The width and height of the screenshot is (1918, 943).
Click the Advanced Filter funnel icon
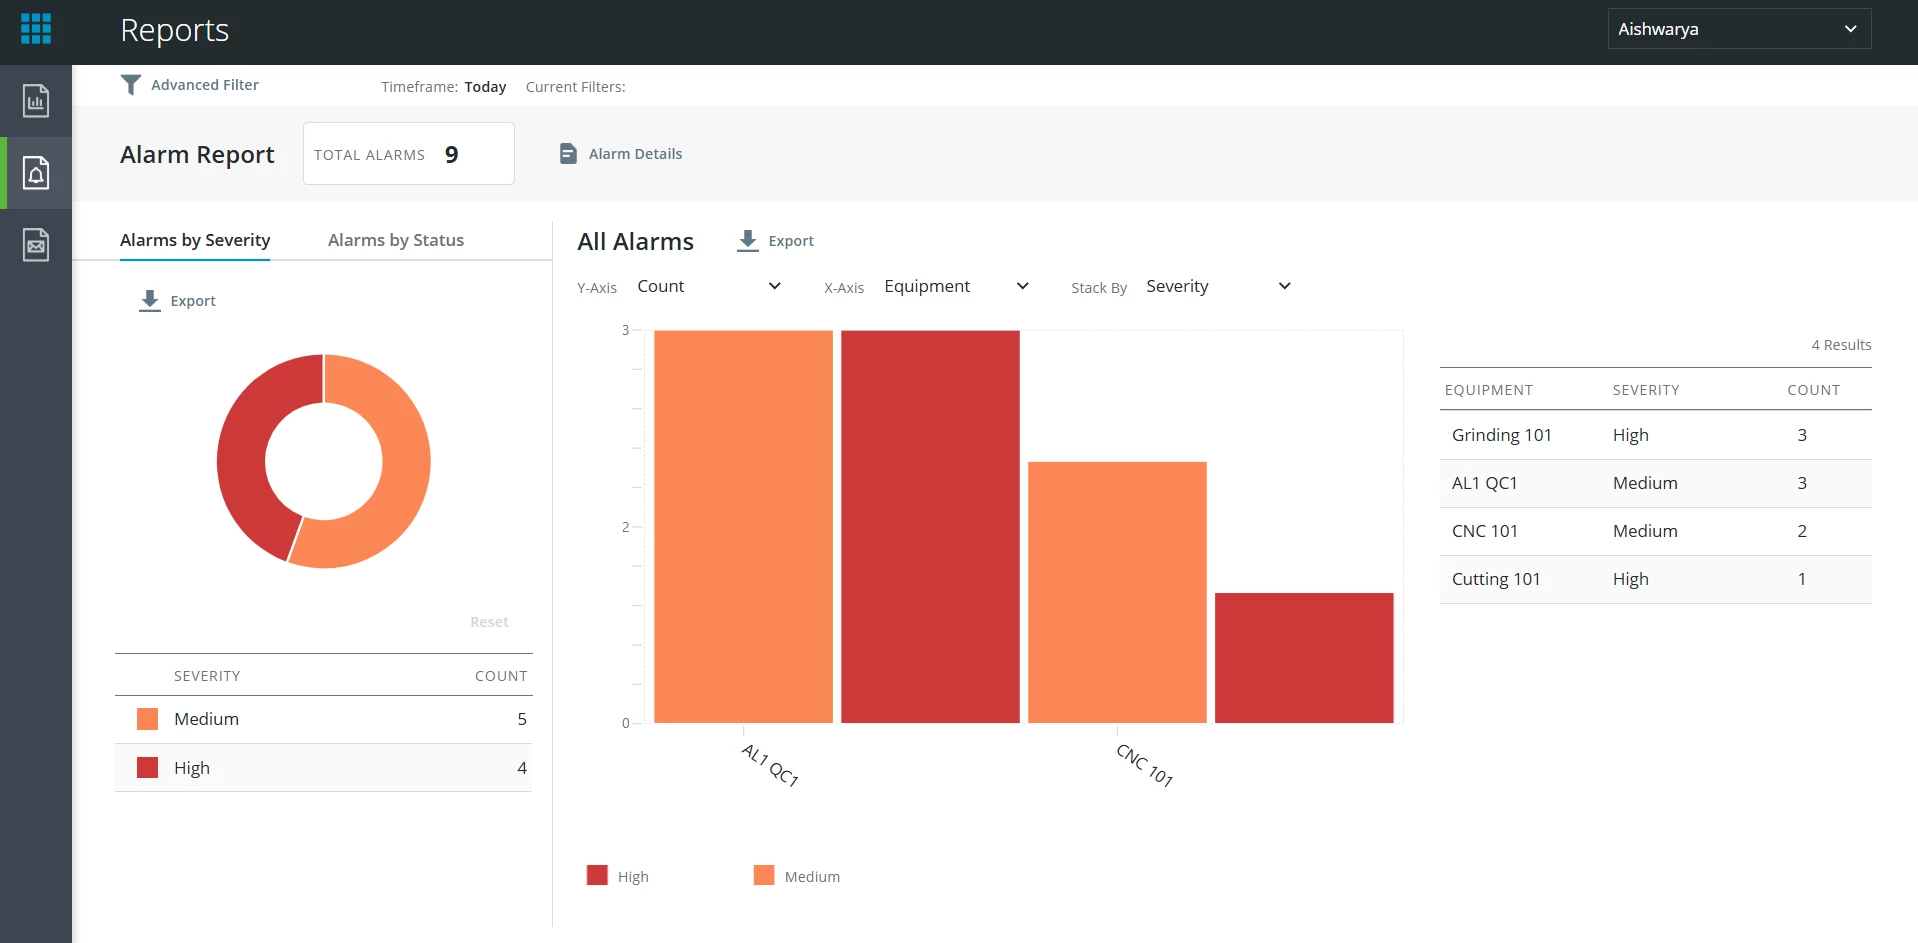(x=131, y=85)
